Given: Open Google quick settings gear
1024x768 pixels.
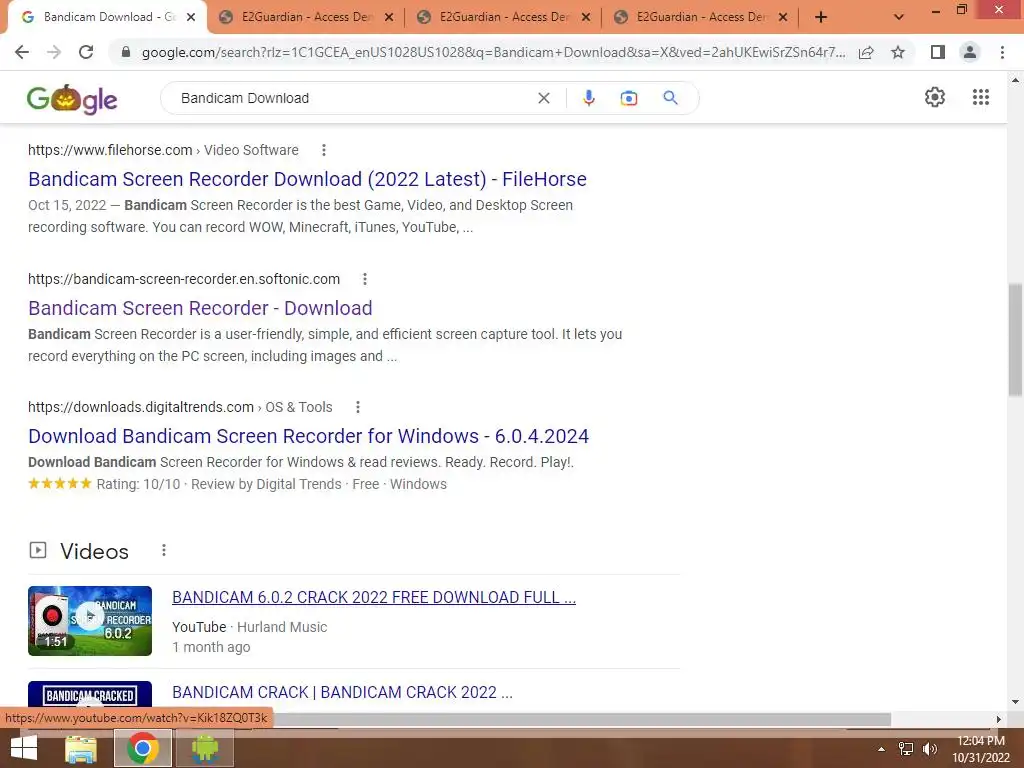Looking at the screenshot, I should (935, 97).
